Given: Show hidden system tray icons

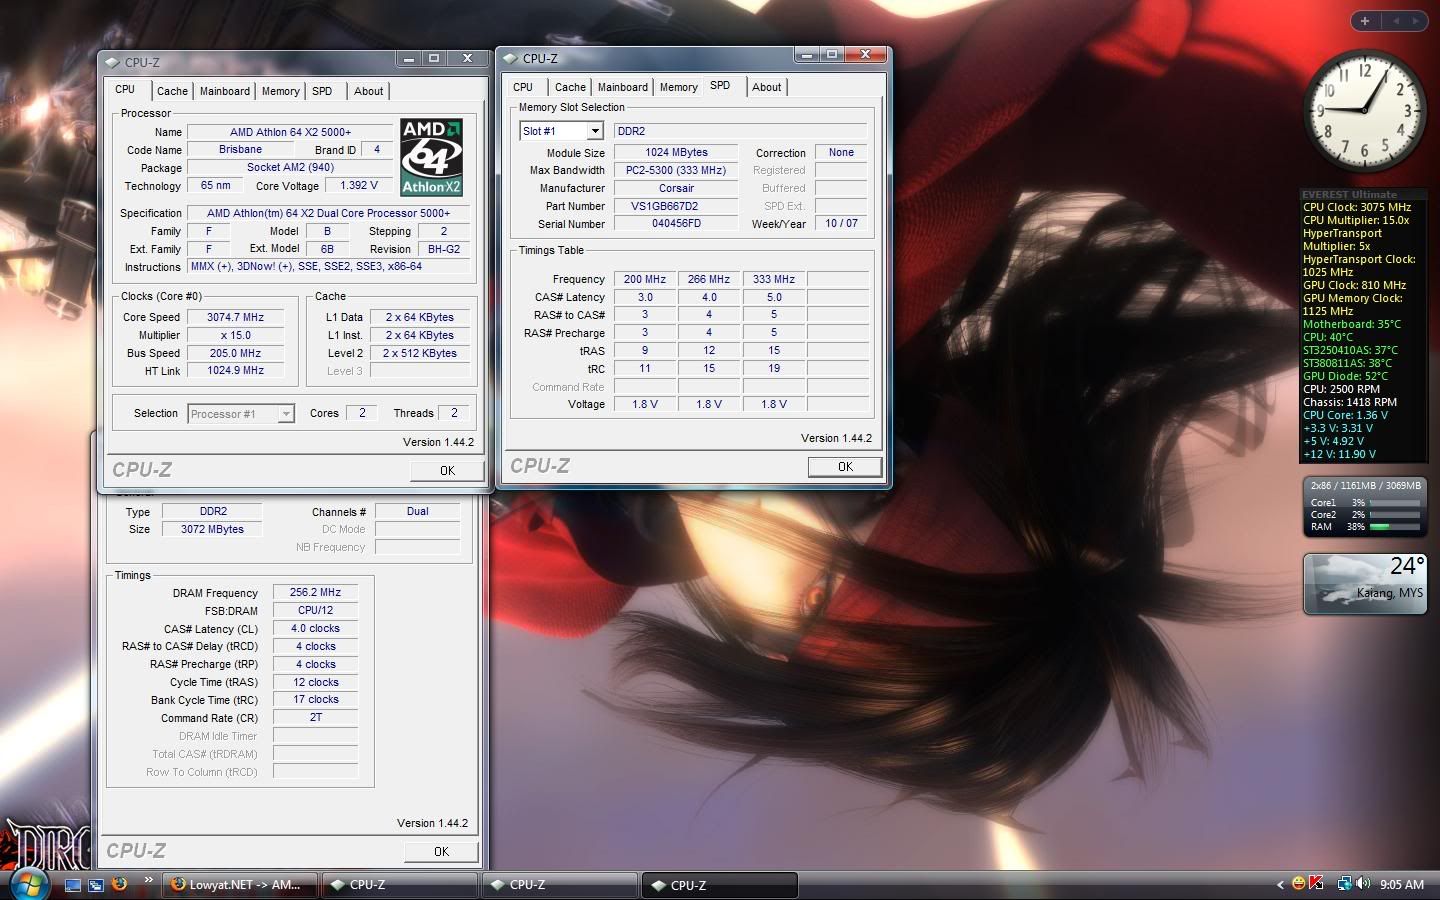Looking at the screenshot, I should click(1280, 885).
